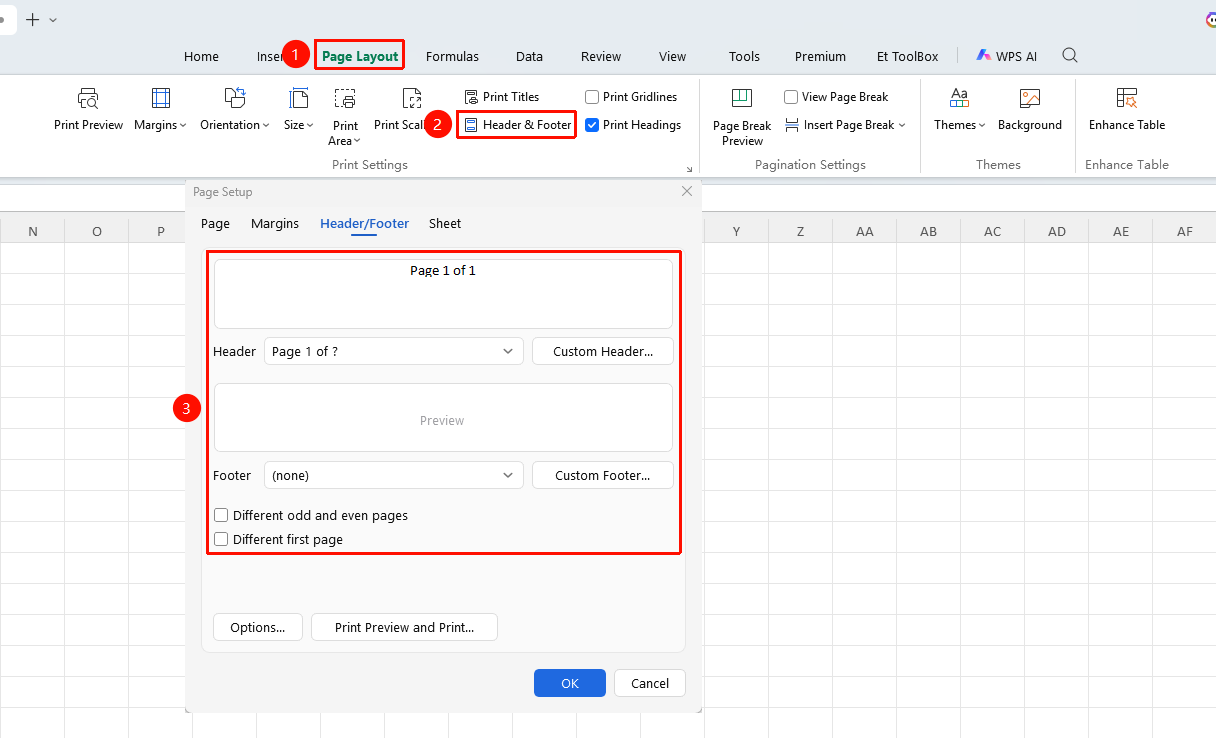Switch to the Sheet tab in Page Setup
The height and width of the screenshot is (738, 1216).
pyautogui.click(x=445, y=224)
